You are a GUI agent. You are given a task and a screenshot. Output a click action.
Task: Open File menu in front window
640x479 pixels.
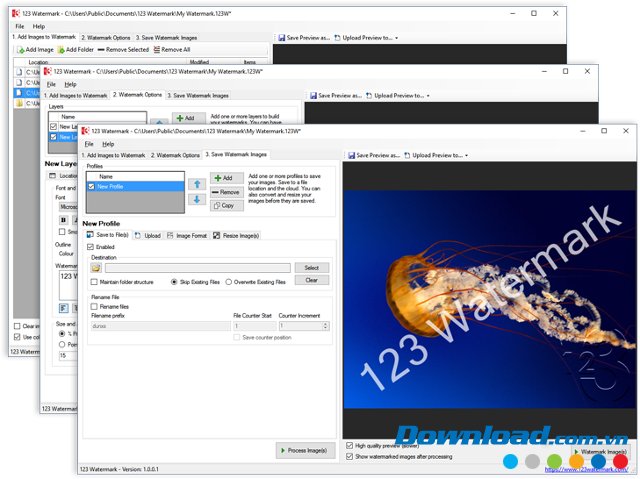point(89,144)
